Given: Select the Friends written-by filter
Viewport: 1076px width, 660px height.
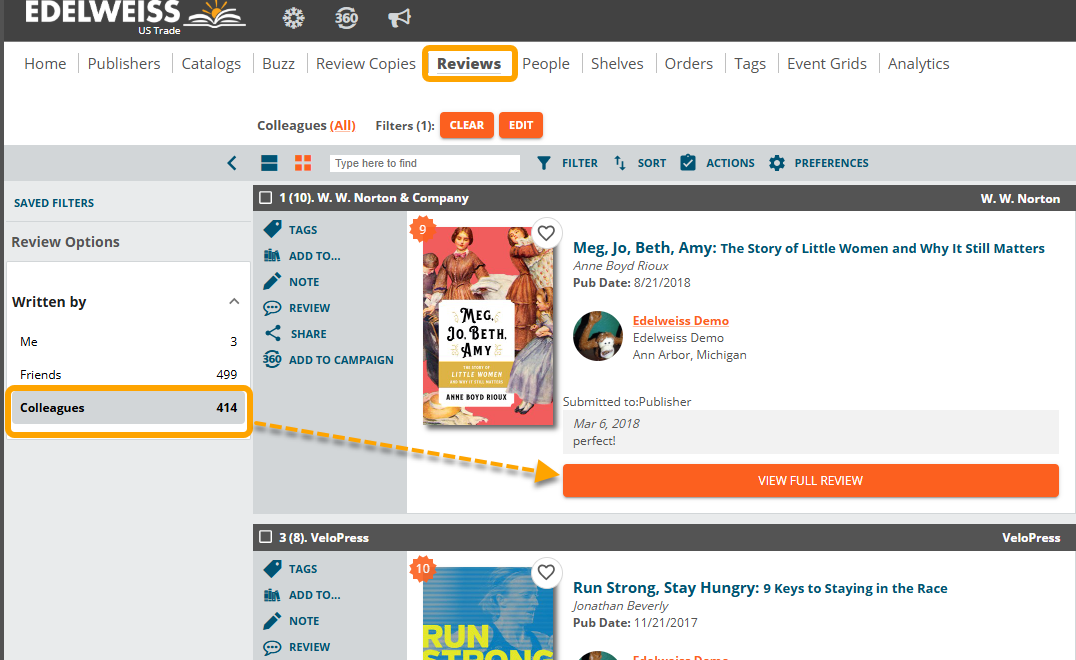Looking at the screenshot, I should click(128, 375).
